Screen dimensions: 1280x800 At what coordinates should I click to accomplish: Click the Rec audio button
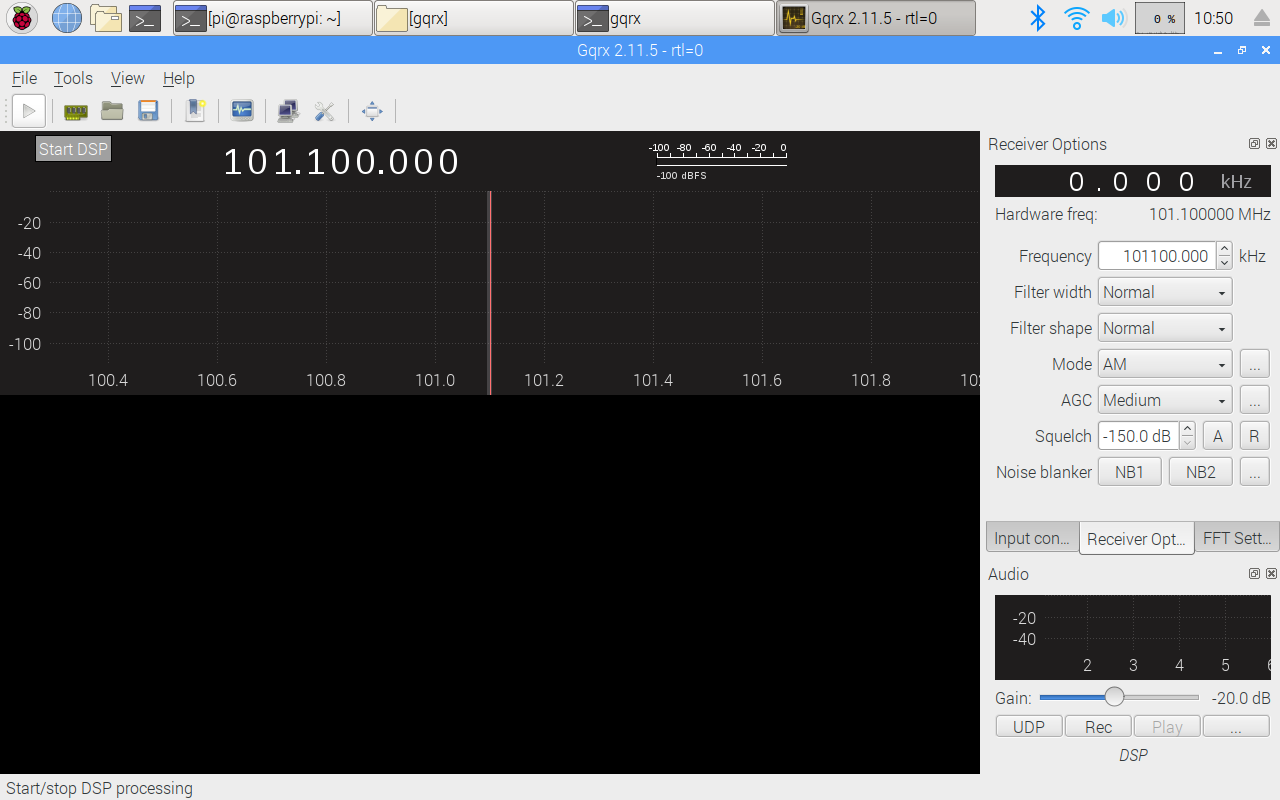click(1098, 727)
